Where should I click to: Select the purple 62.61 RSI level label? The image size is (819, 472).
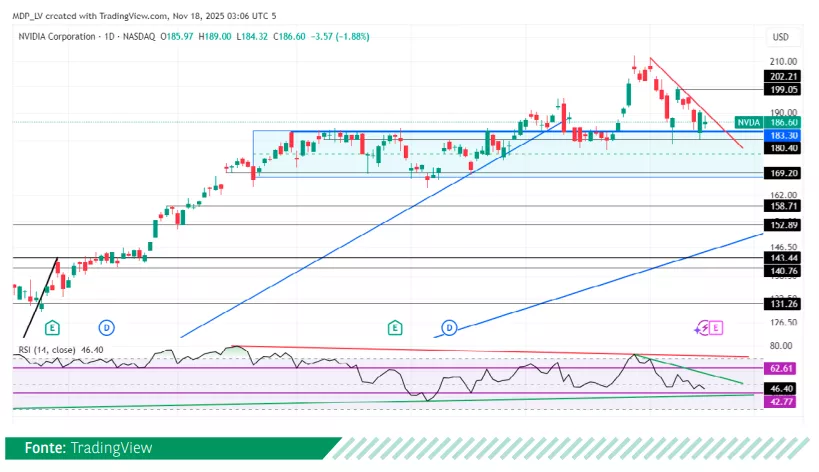(781, 368)
